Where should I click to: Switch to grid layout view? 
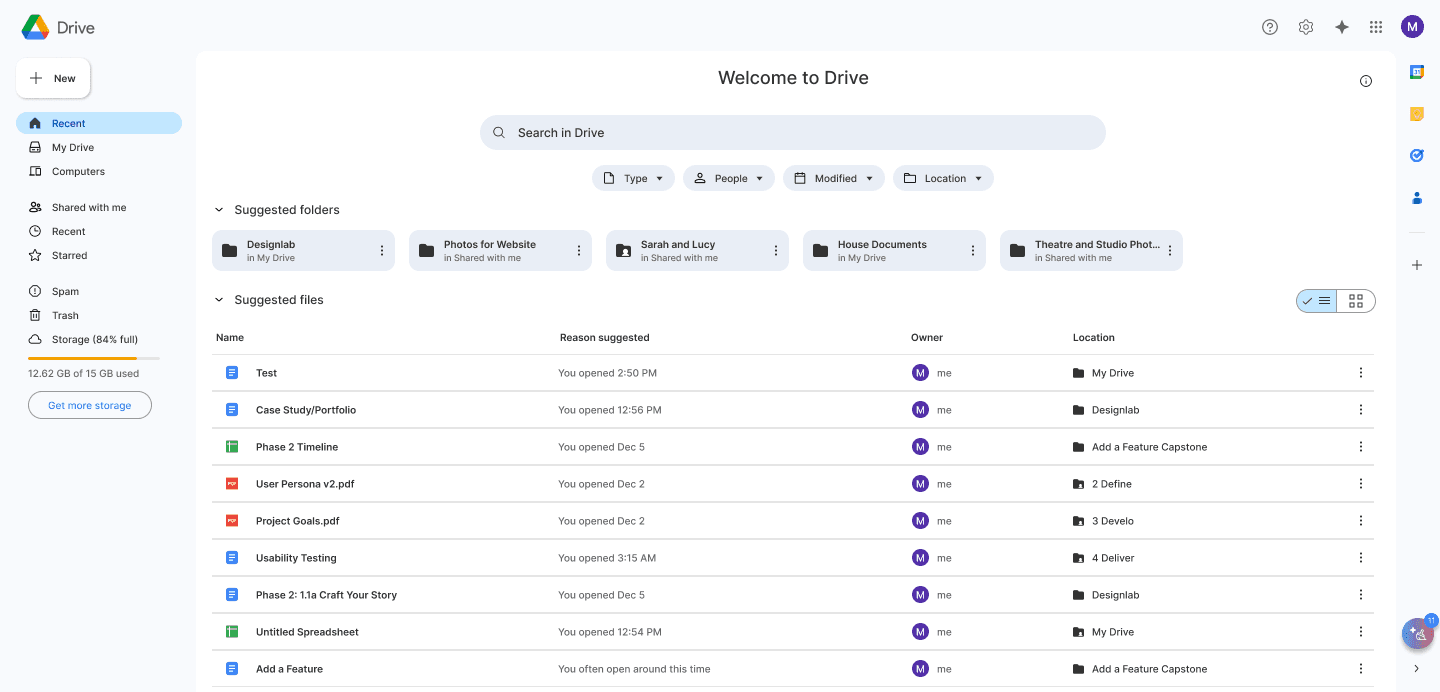1356,301
